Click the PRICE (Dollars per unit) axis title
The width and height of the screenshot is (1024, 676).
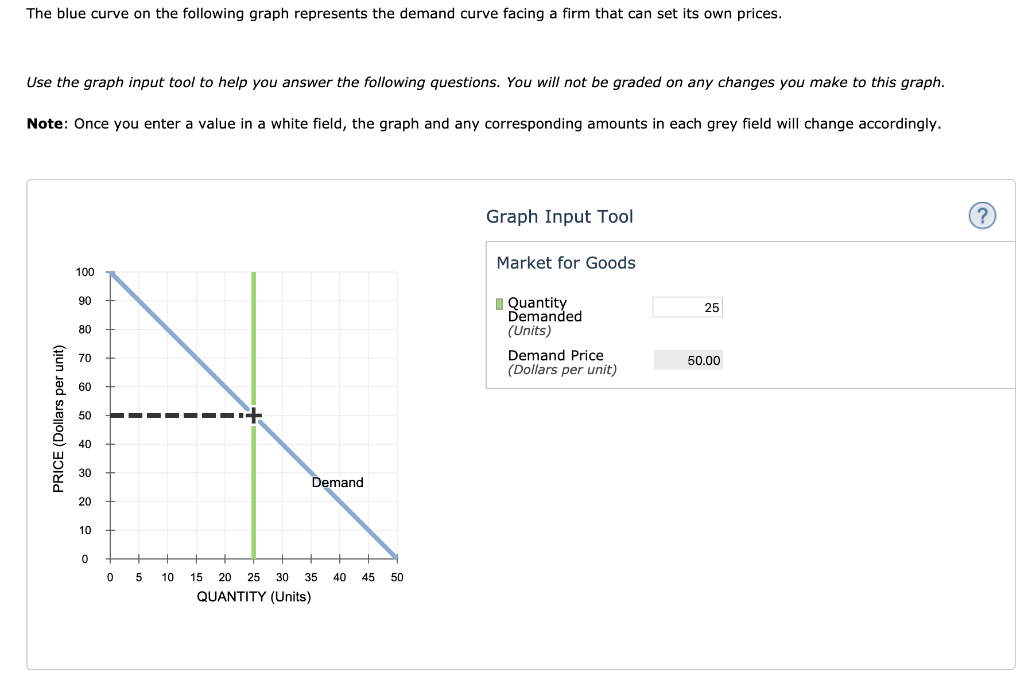[59, 418]
